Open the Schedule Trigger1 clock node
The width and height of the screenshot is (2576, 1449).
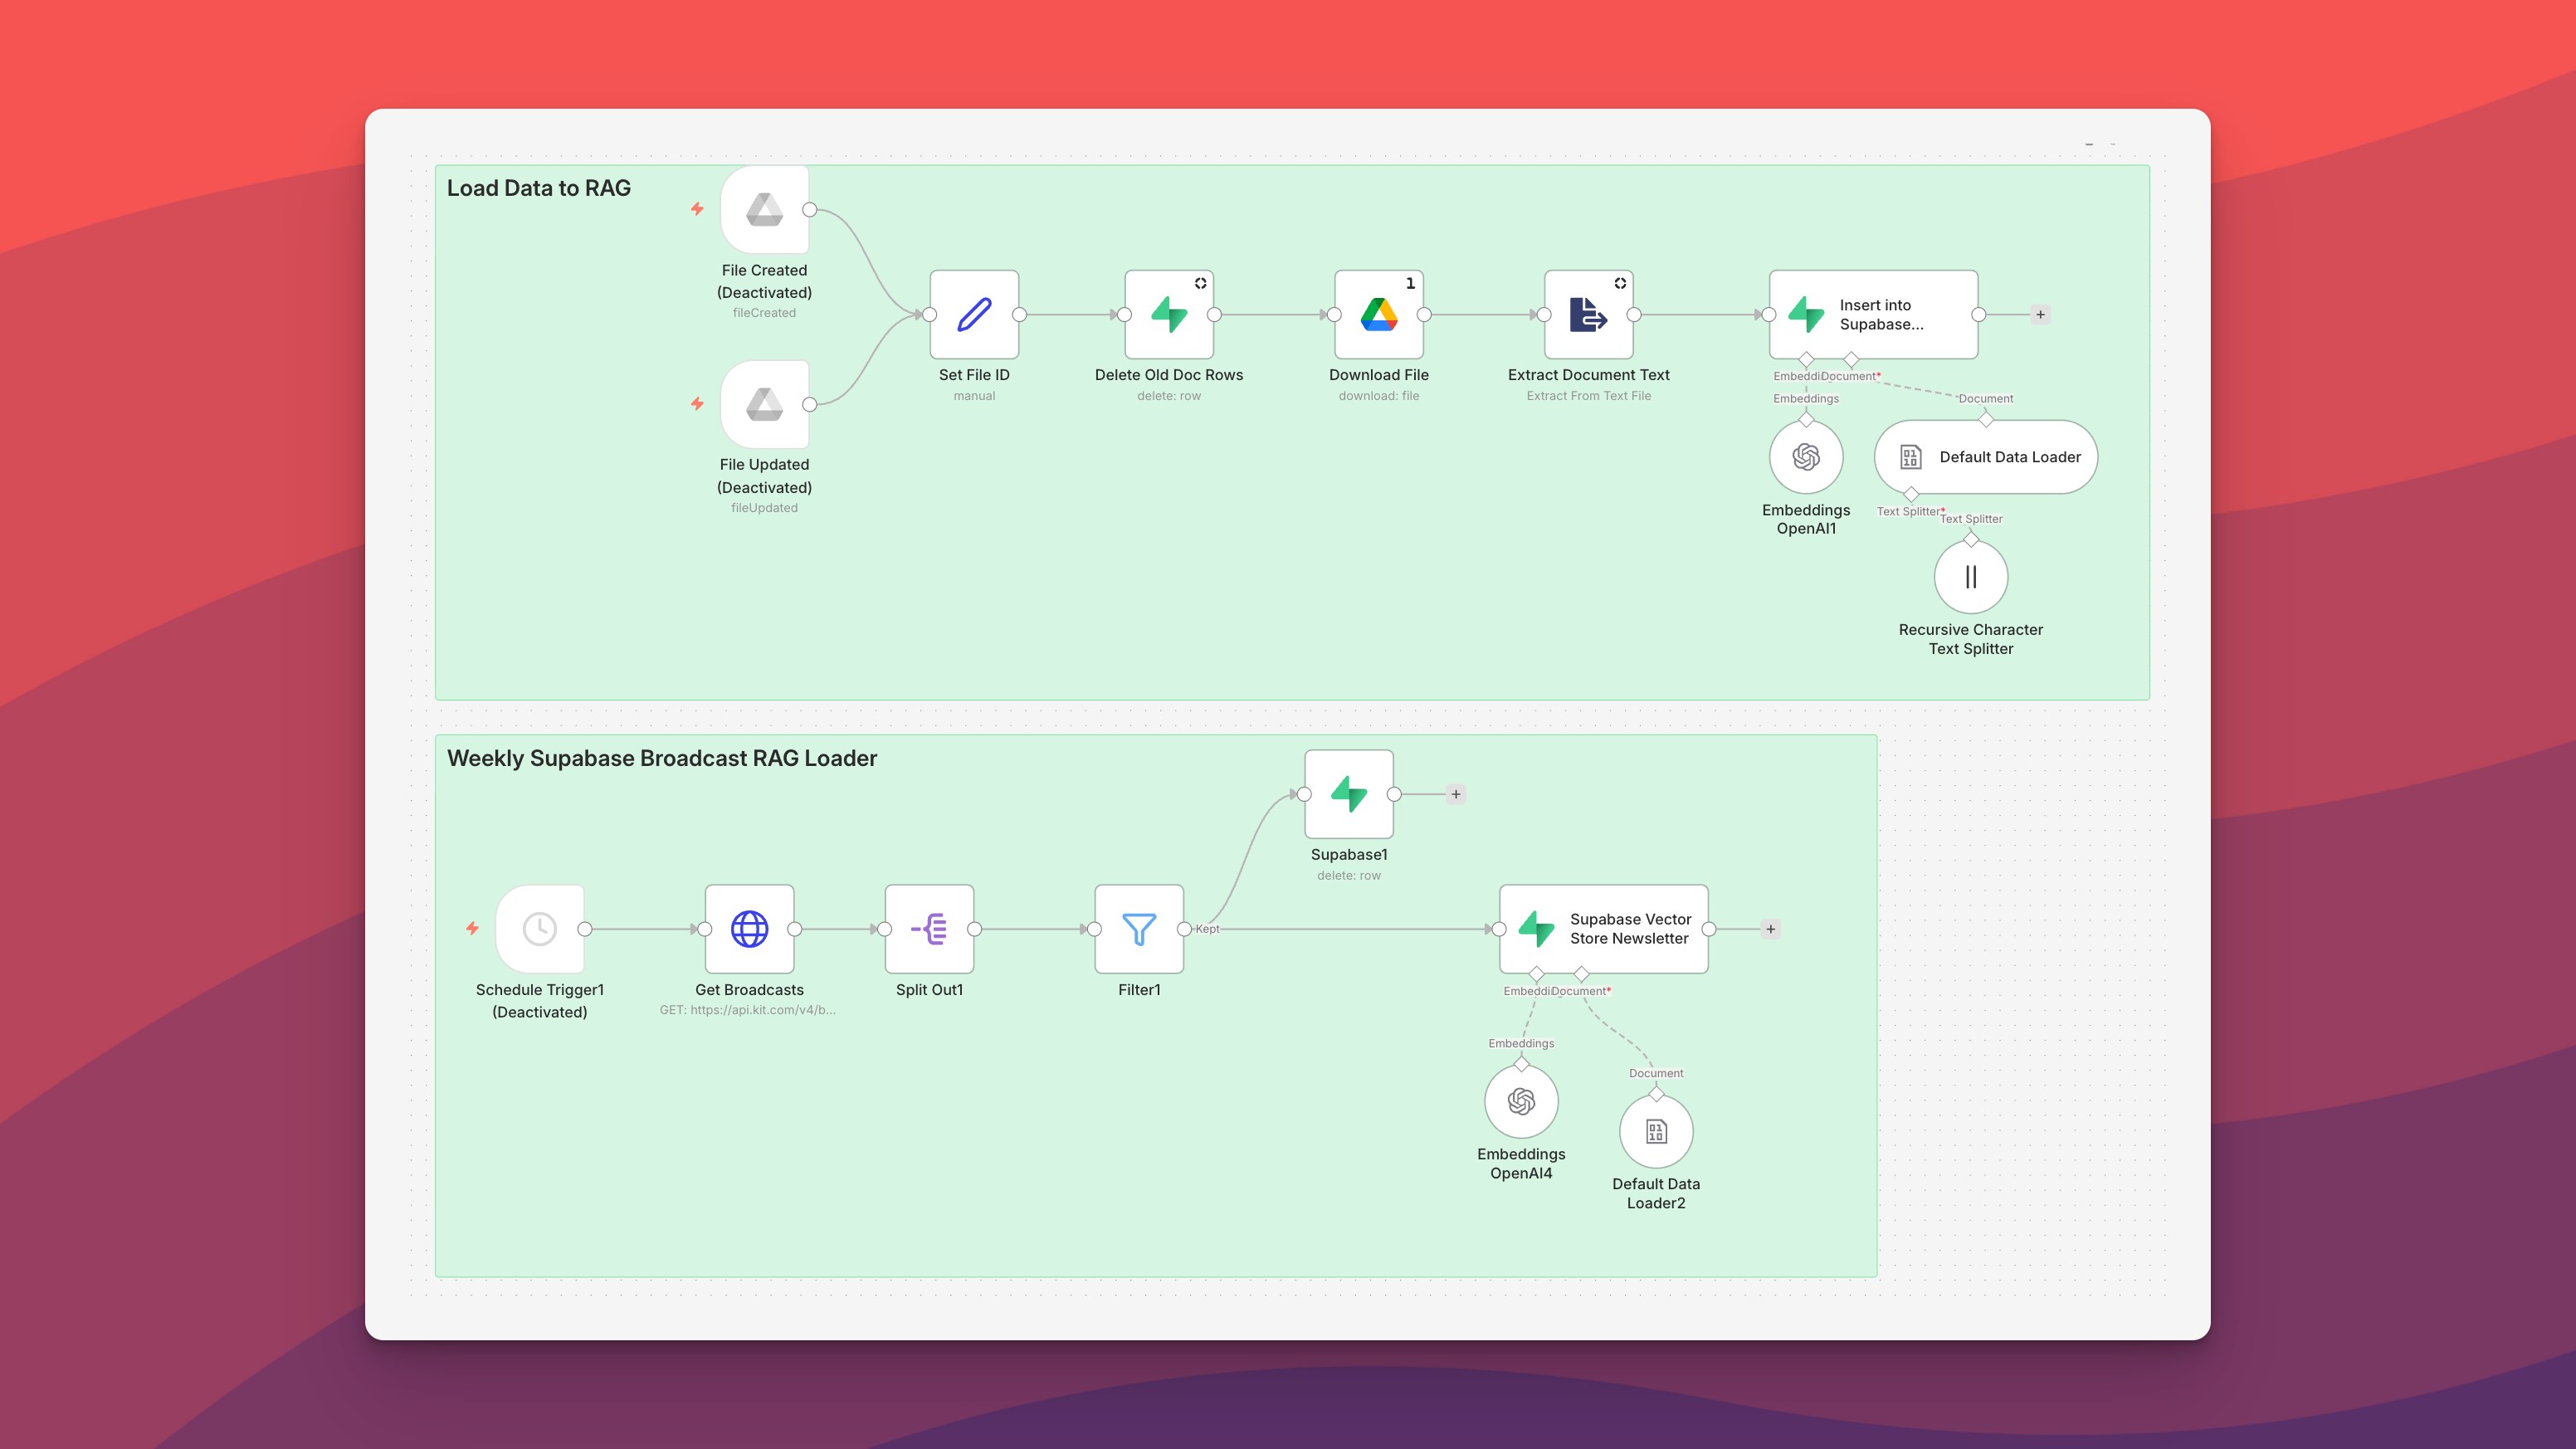click(x=540, y=929)
